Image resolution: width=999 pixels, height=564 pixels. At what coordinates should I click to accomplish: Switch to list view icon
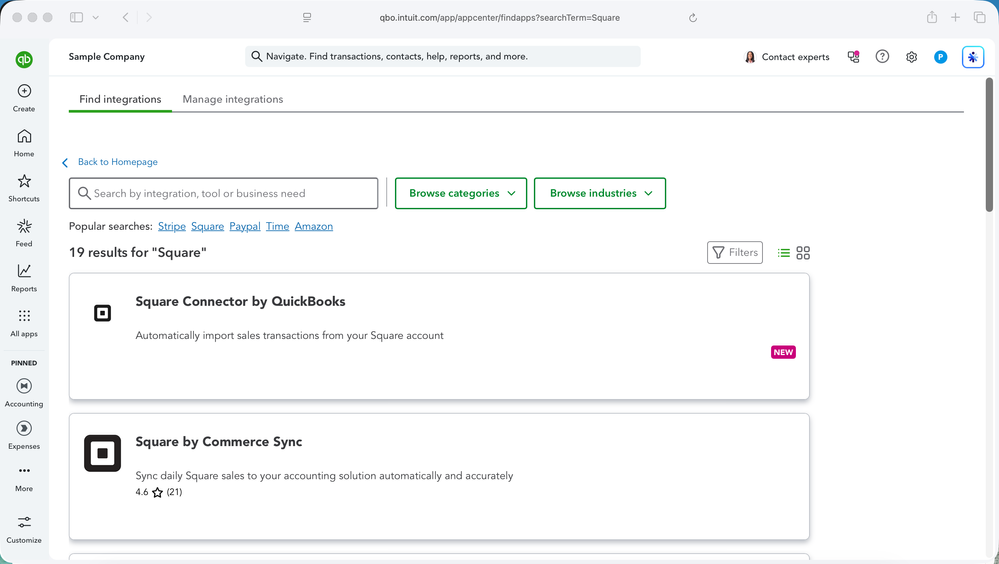784,253
